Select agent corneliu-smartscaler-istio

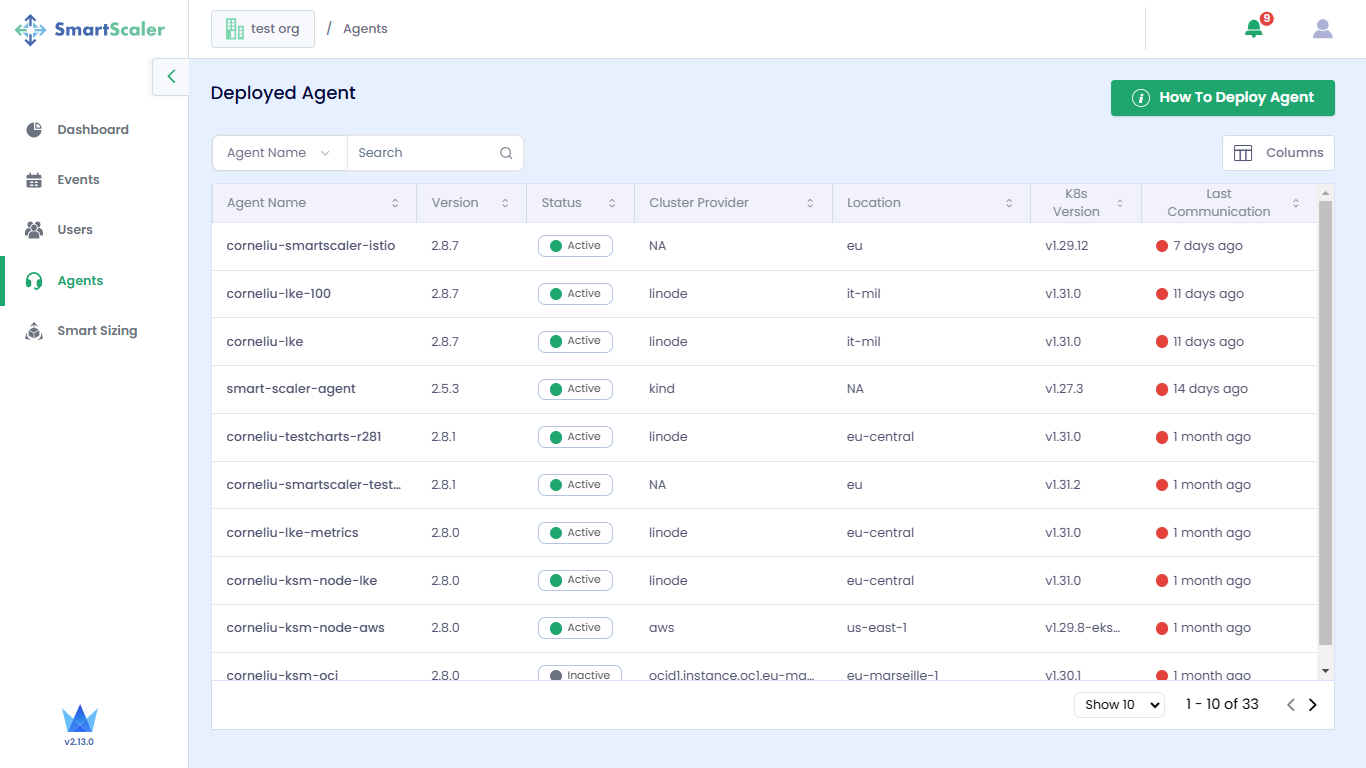[x=311, y=246]
